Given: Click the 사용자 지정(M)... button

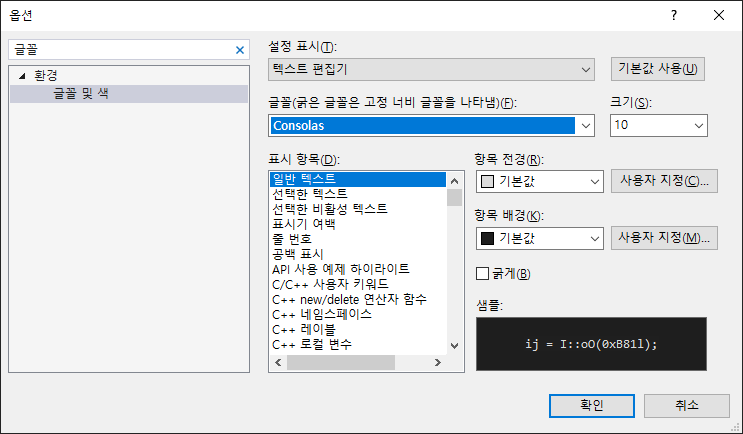Looking at the screenshot, I should [x=664, y=238].
